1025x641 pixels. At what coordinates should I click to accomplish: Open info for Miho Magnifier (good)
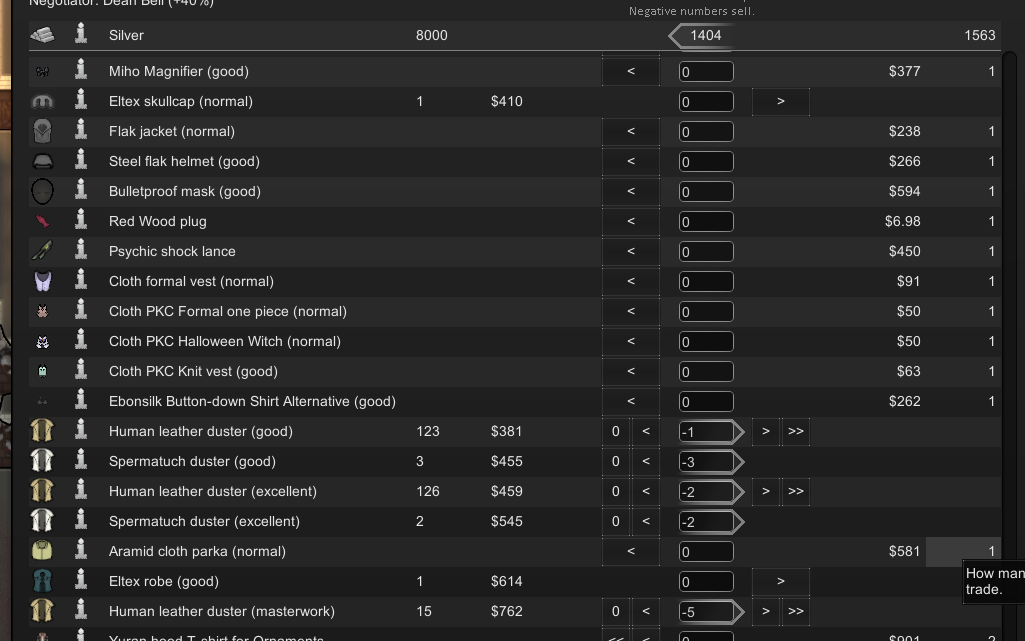click(x=81, y=71)
